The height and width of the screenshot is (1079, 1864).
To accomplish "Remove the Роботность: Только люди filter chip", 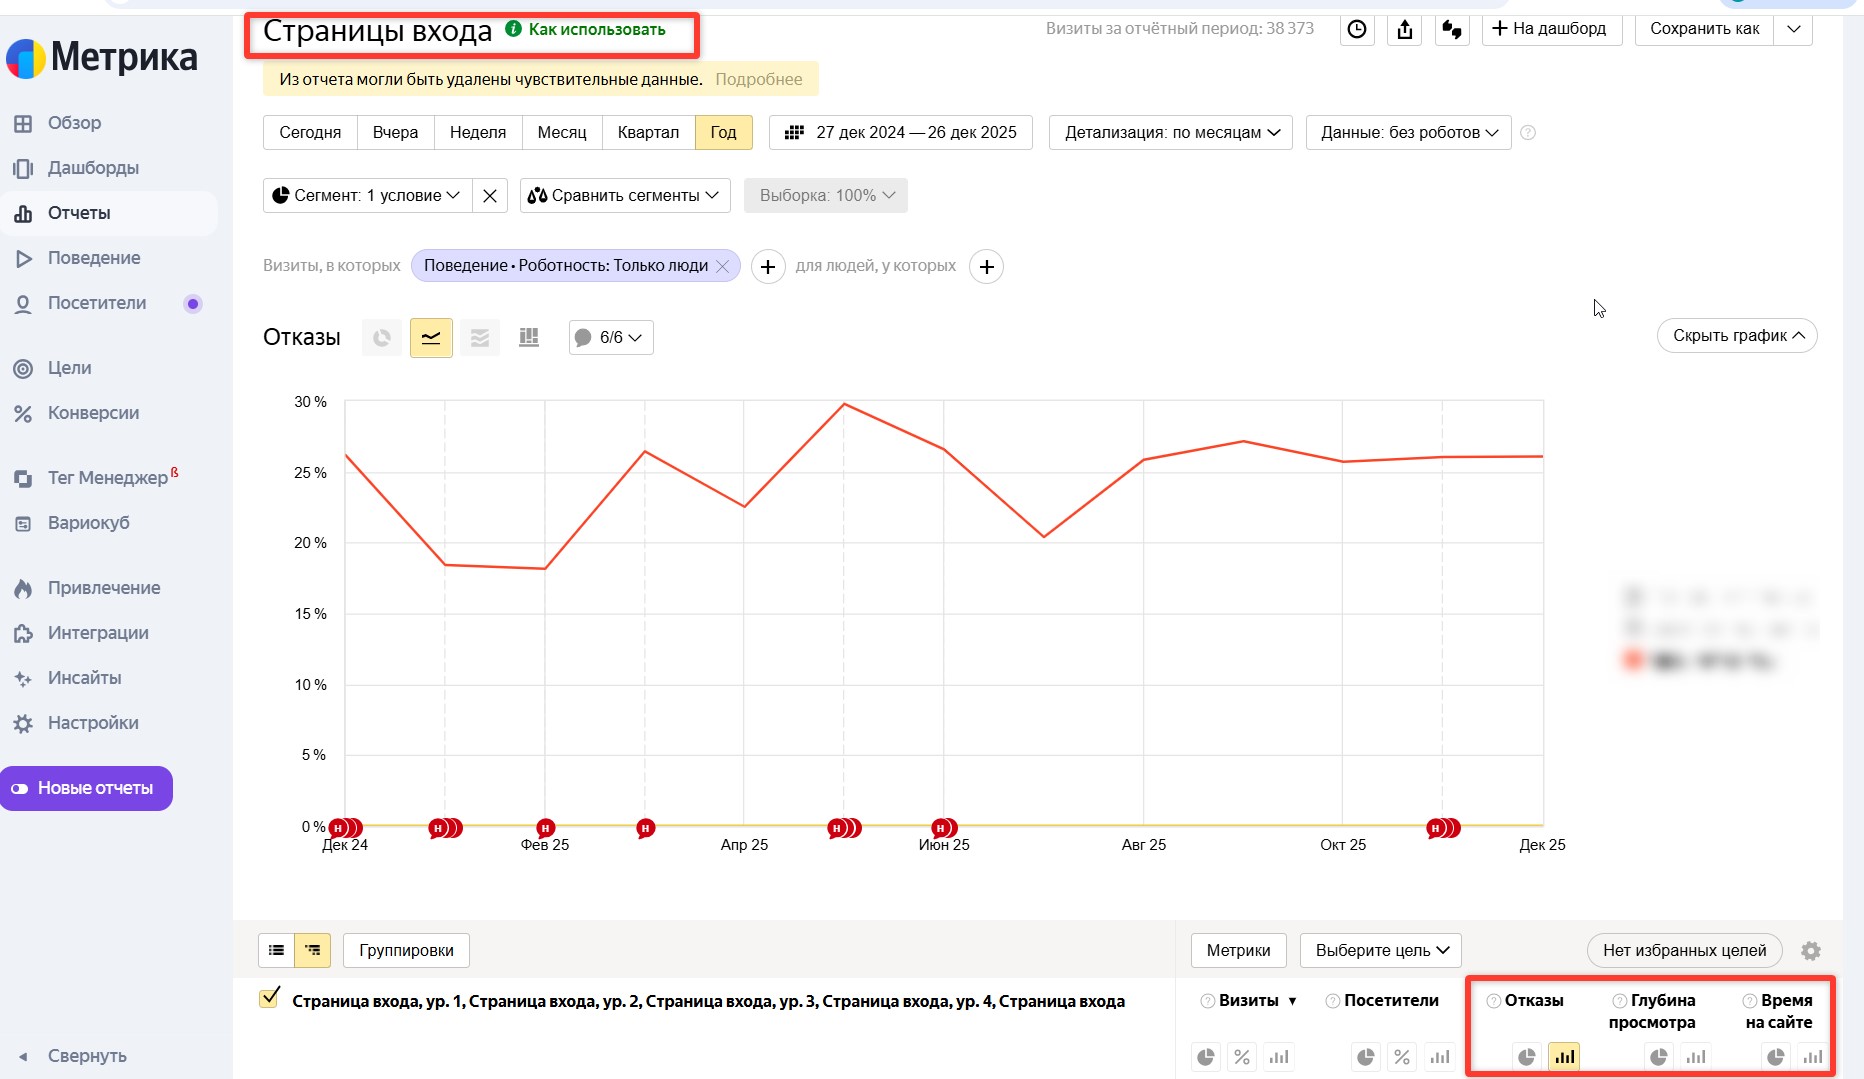I will pyautogui.click(x=723, y=266).
